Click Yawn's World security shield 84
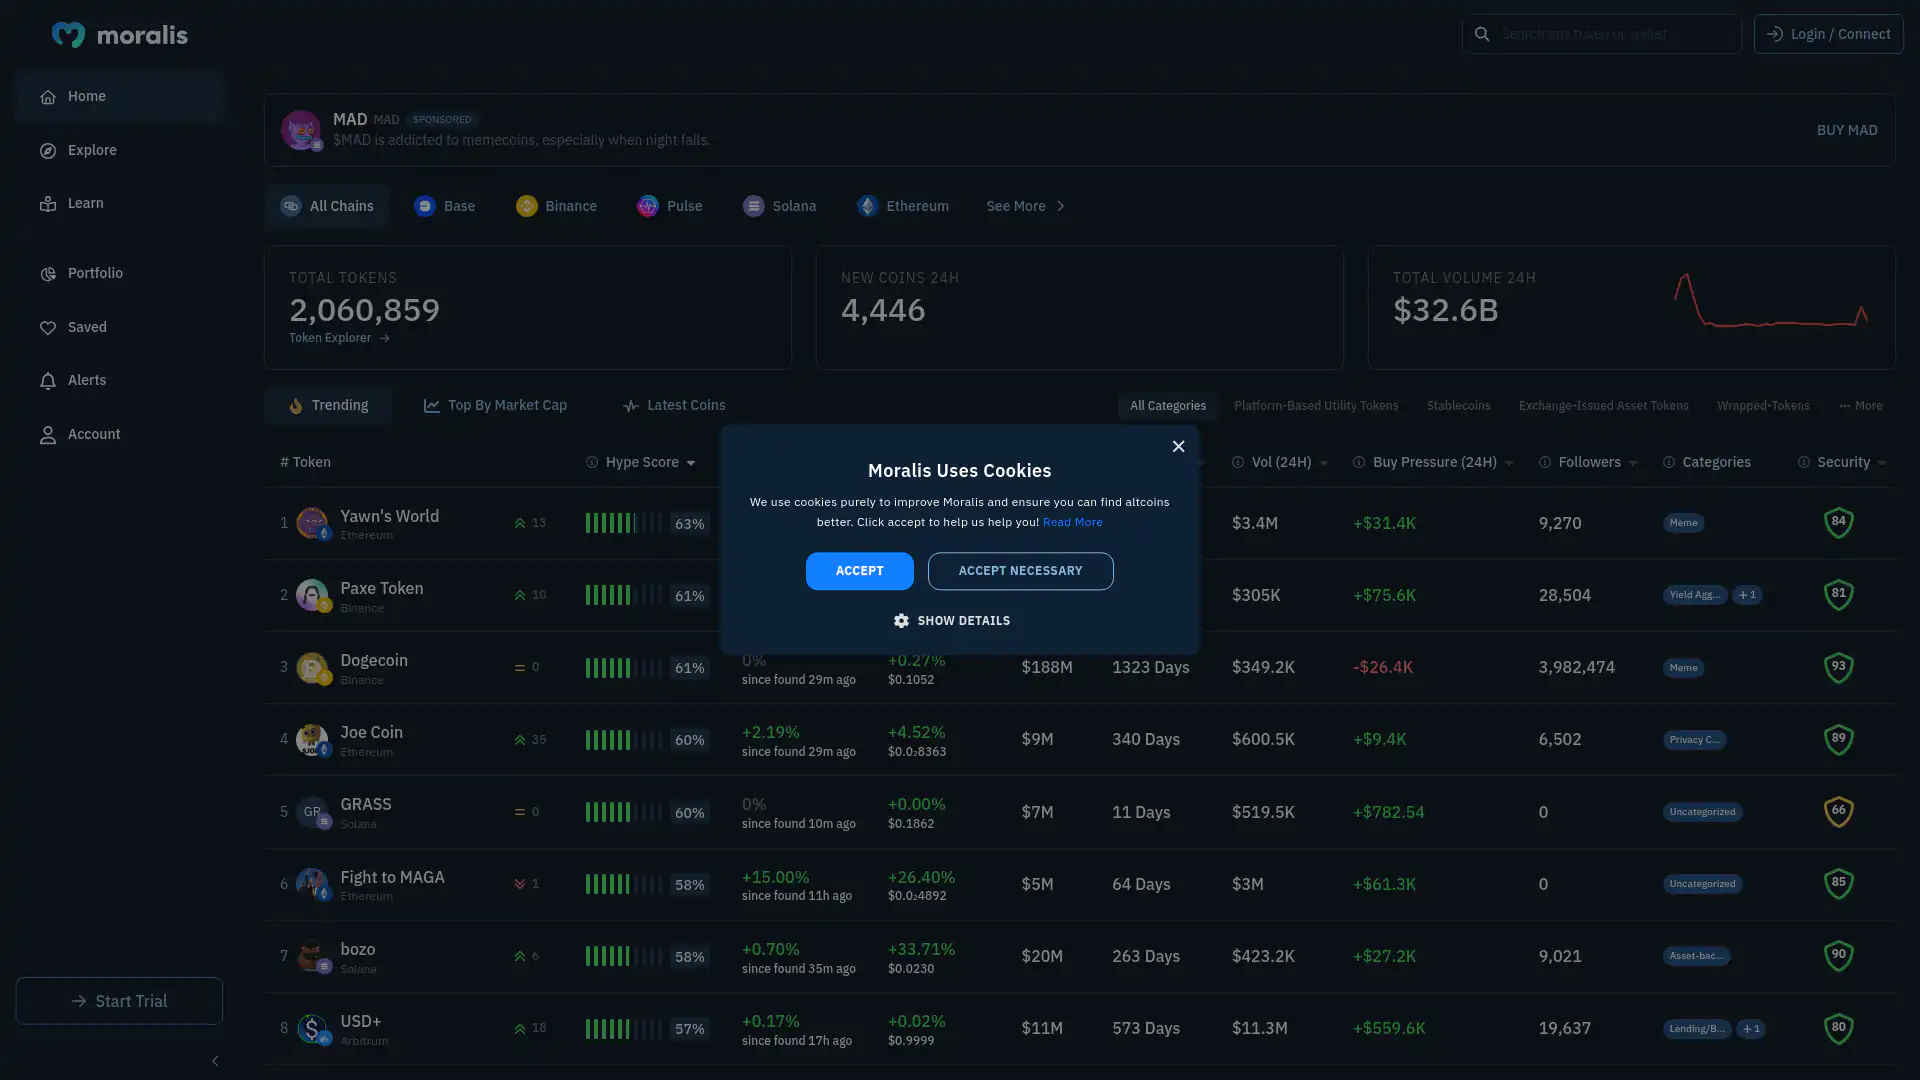The width and height of the screenshot is (1920, 1080). click(1838, 522)
